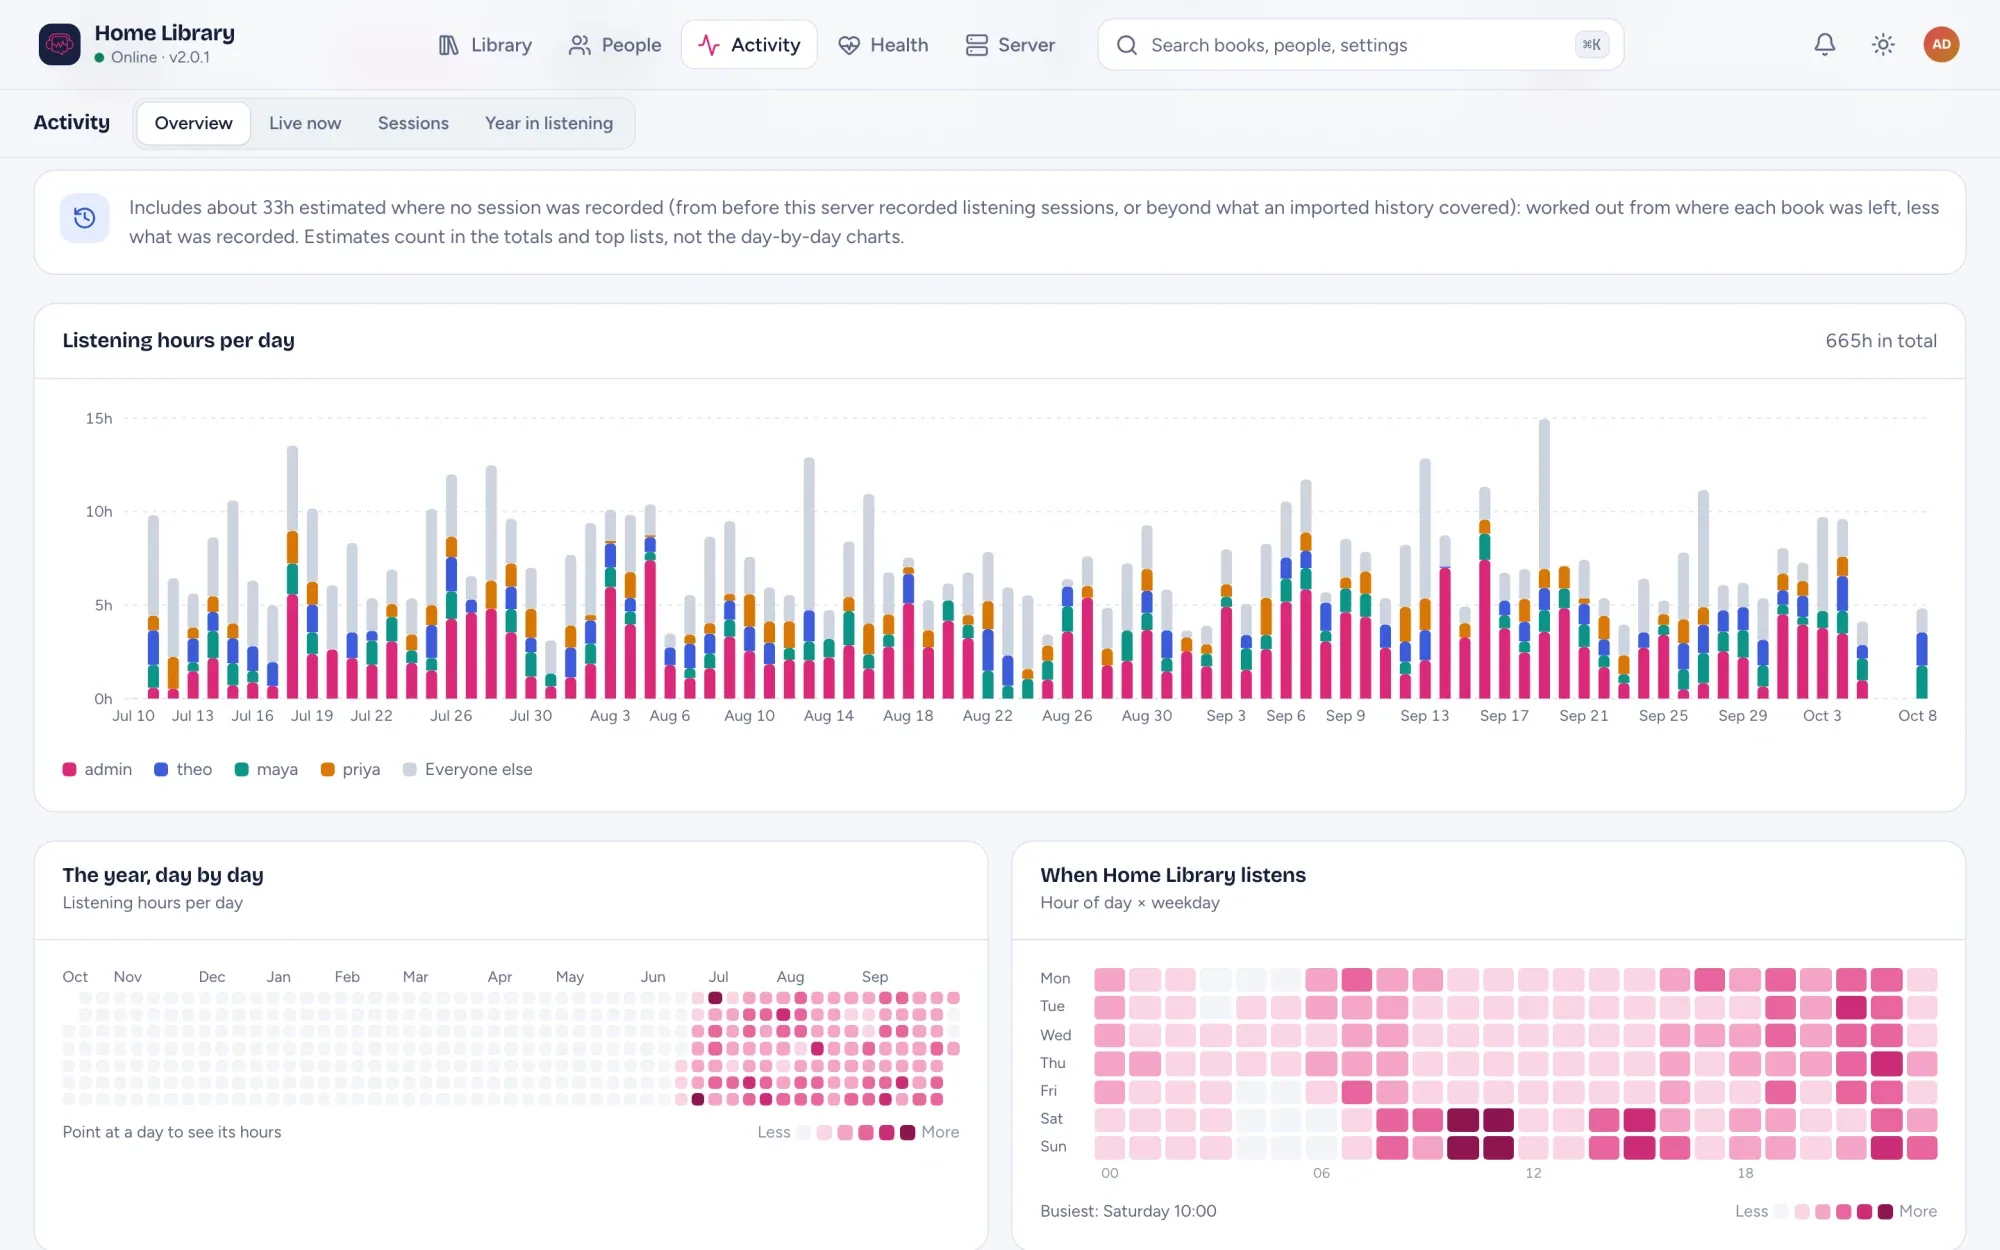Click the history clock icon in the notice

click(x=85, y=218)
